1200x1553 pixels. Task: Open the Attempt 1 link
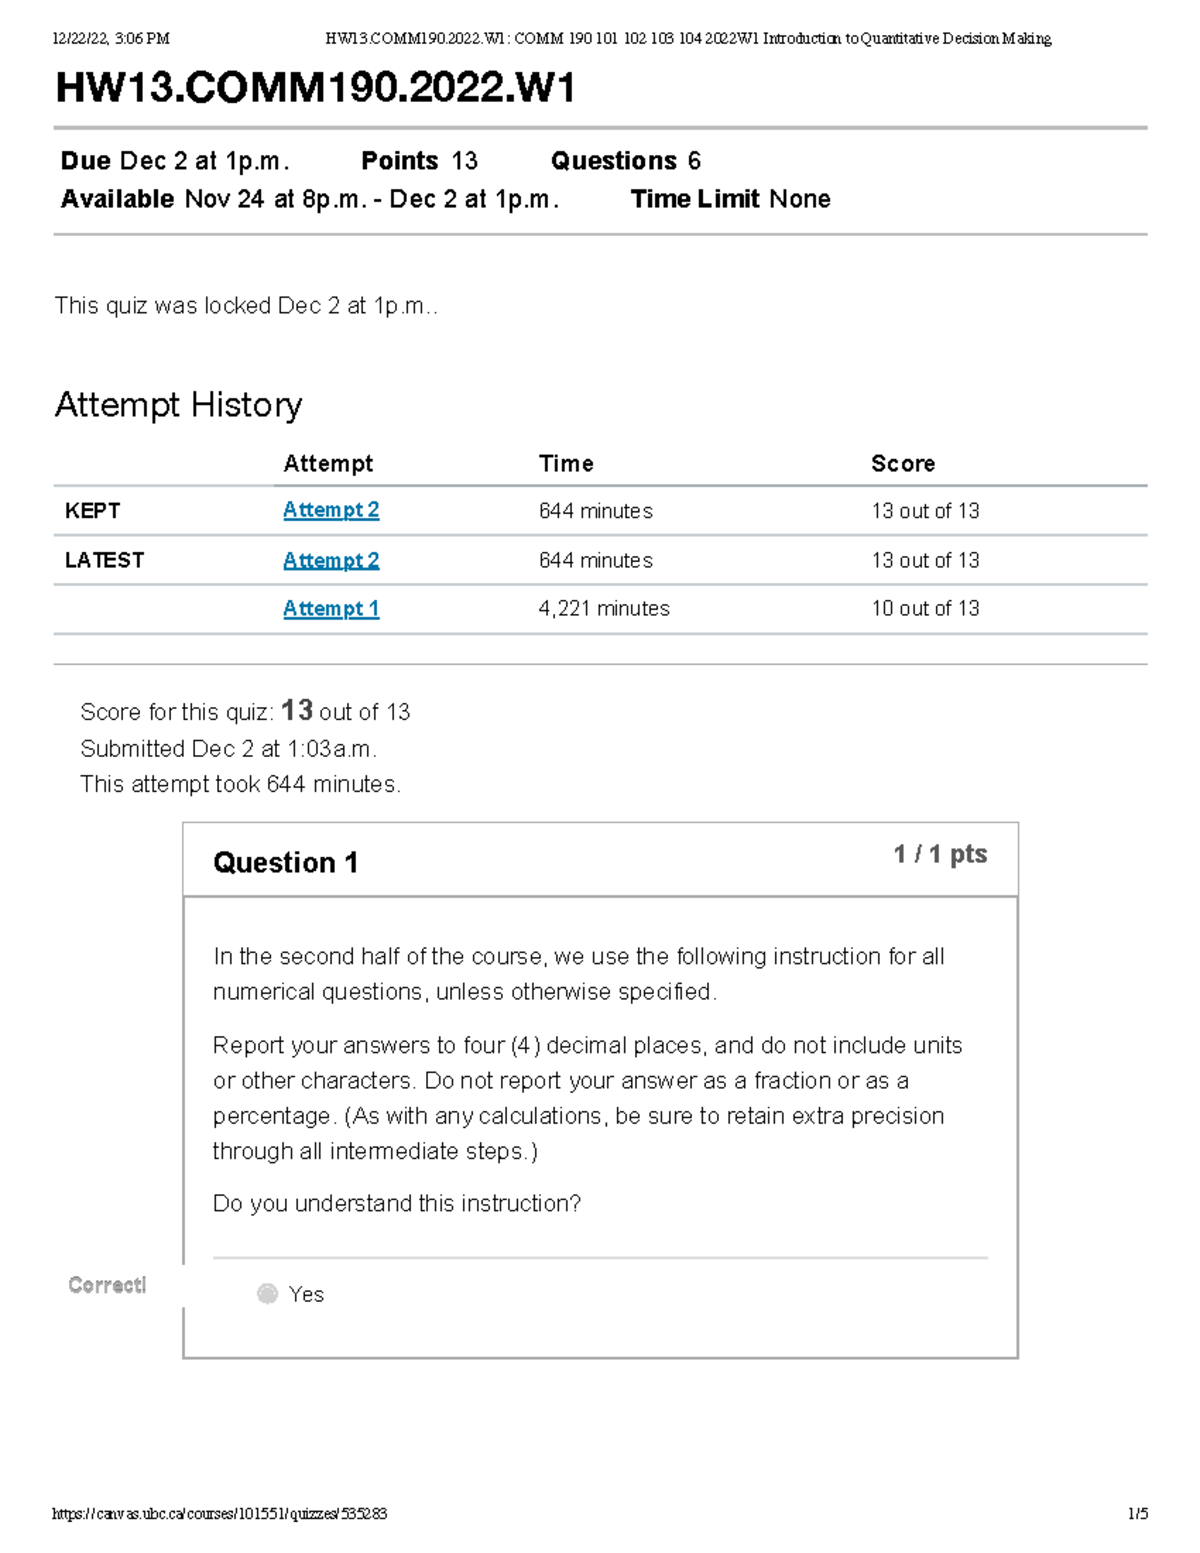pyautogui.click(x=331, y=608)
